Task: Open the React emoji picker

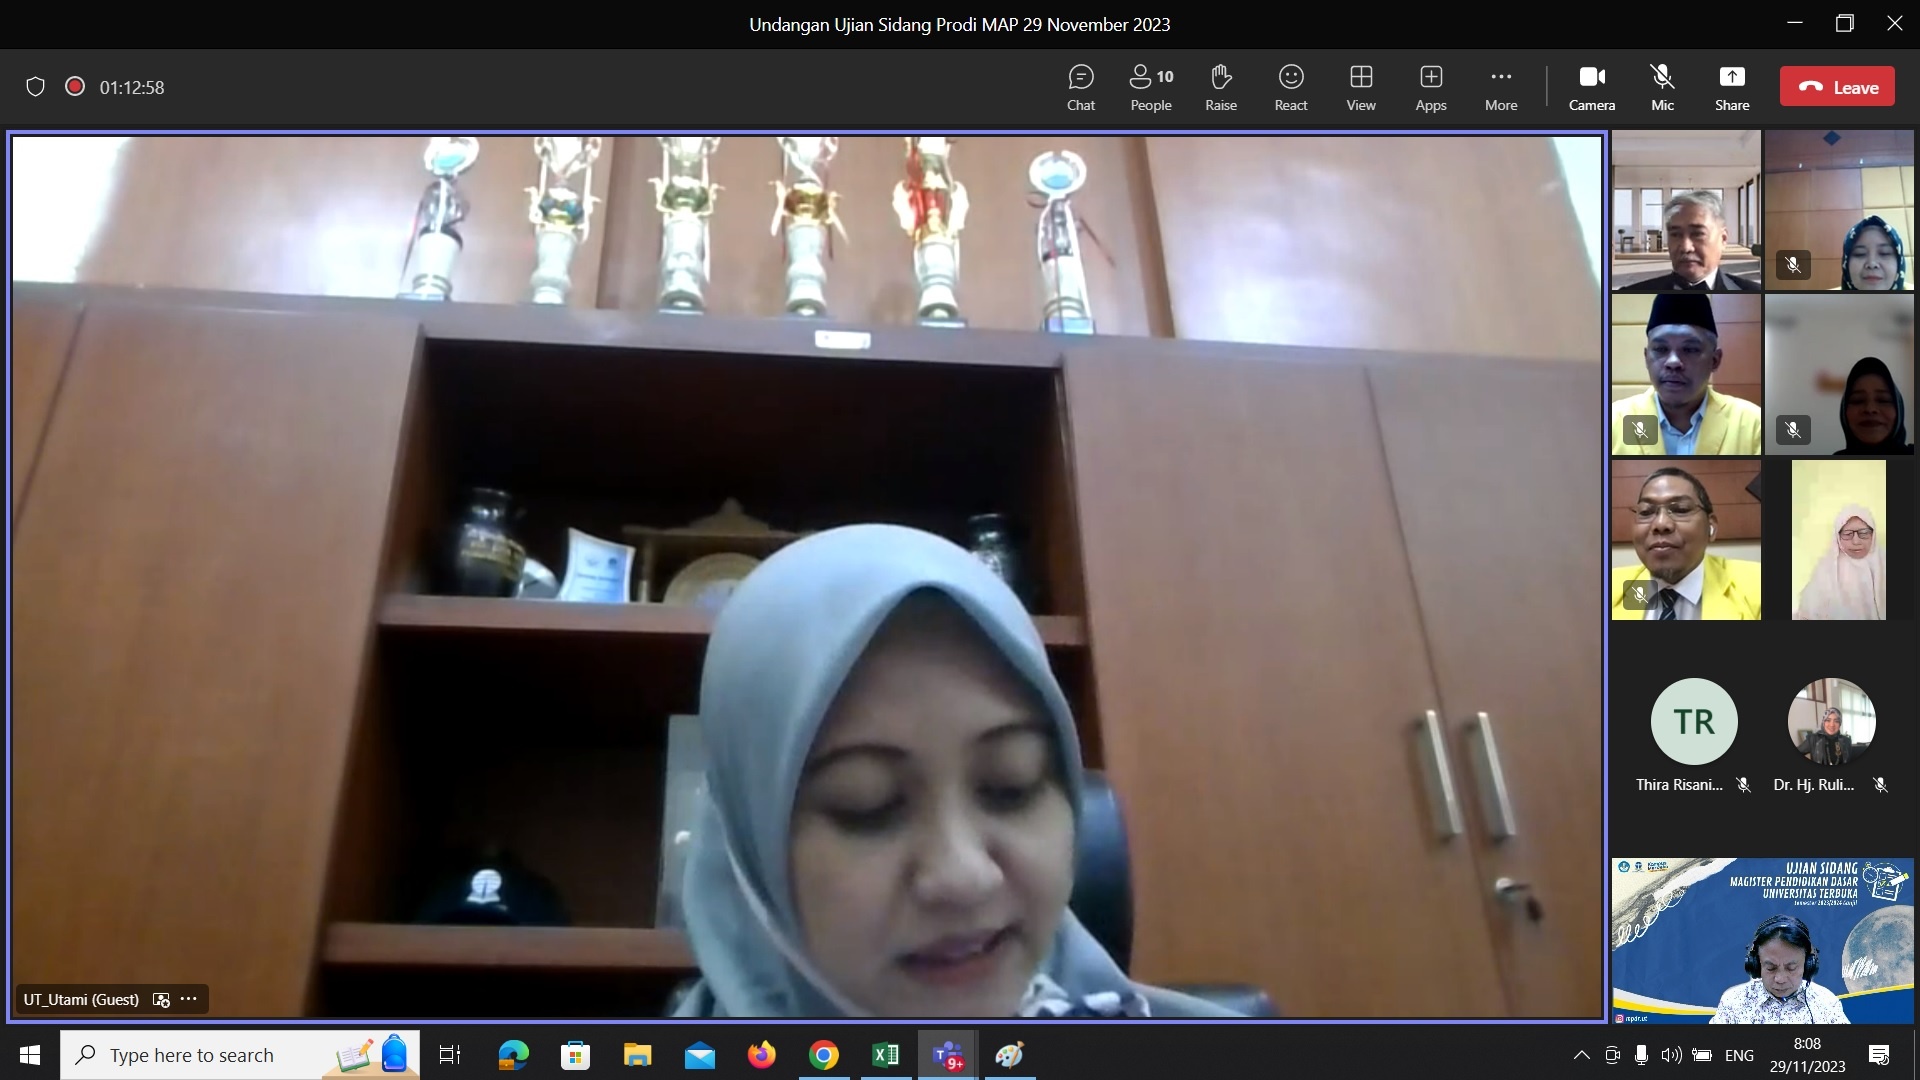Action: 1291,87
